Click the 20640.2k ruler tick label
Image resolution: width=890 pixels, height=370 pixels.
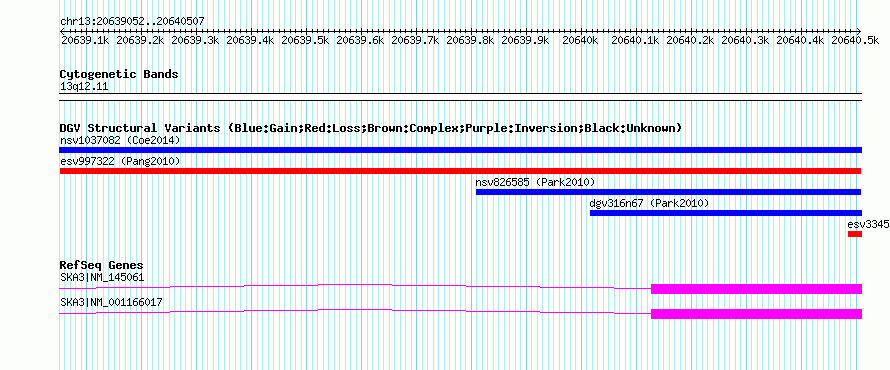point(690,40)
